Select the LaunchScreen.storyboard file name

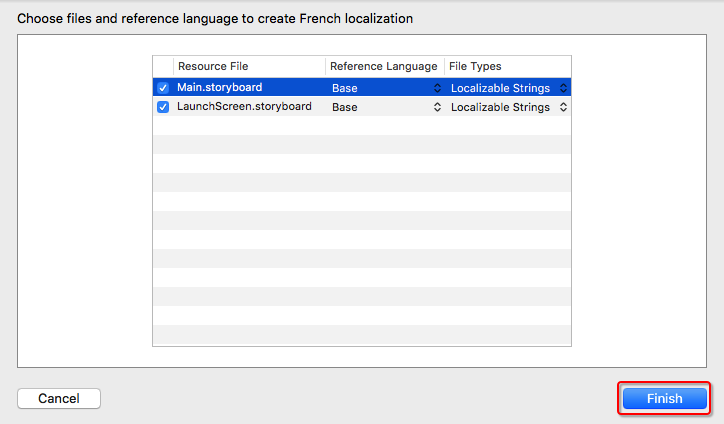(x=244, y=107)
